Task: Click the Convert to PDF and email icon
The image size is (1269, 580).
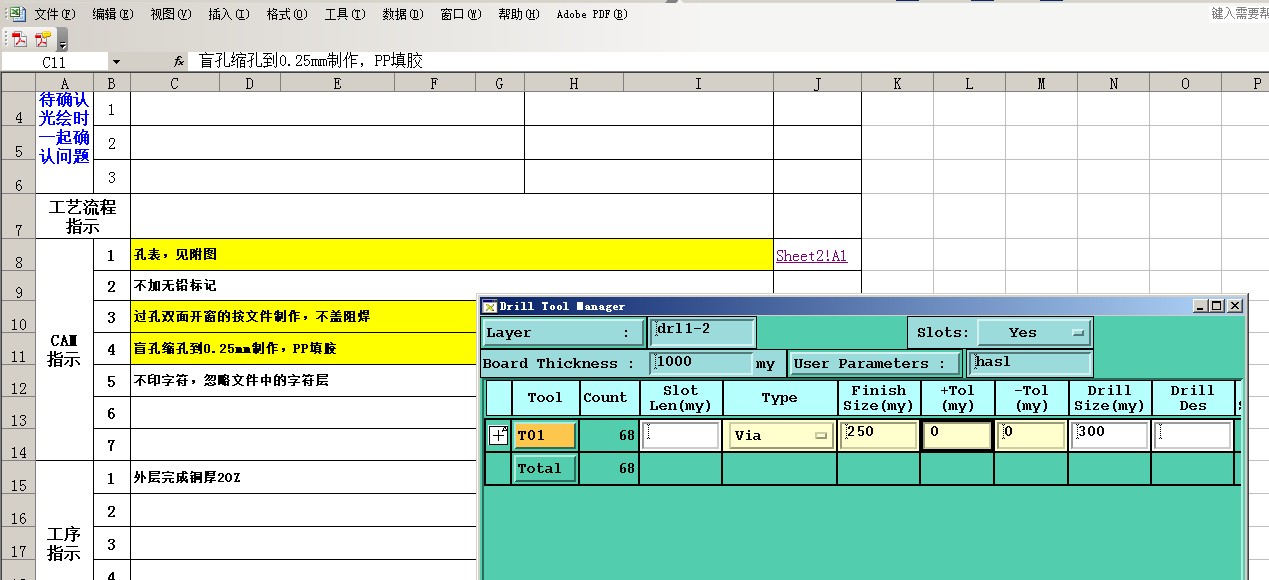Action: tap(42, 39)
